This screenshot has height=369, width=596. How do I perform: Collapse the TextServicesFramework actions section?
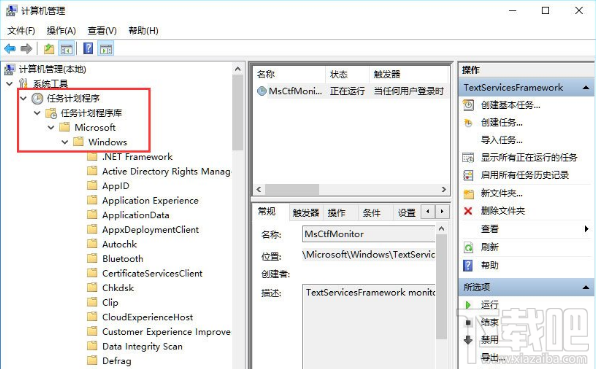(586, 88)
